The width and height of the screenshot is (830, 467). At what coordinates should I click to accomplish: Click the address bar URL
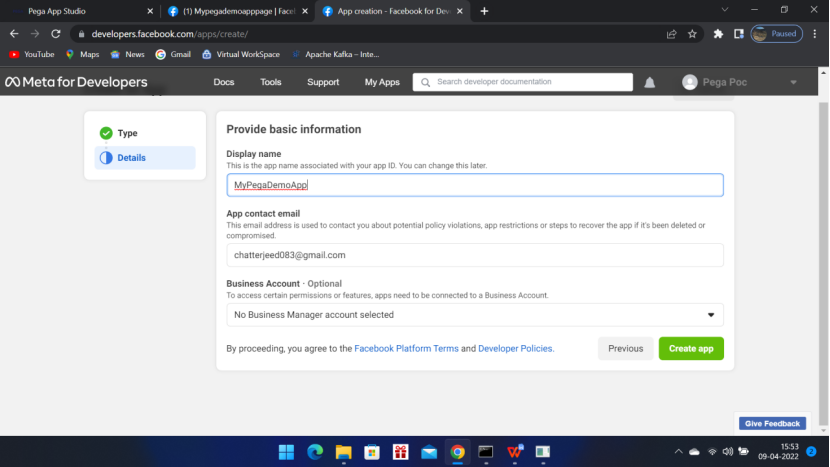coord(169,34)
